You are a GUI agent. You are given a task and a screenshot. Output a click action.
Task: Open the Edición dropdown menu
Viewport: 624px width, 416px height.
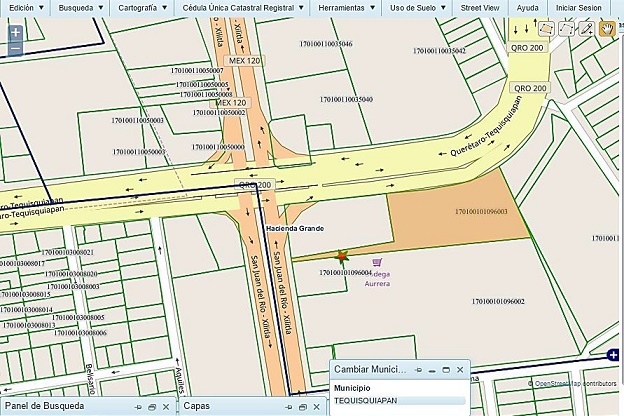24,7
